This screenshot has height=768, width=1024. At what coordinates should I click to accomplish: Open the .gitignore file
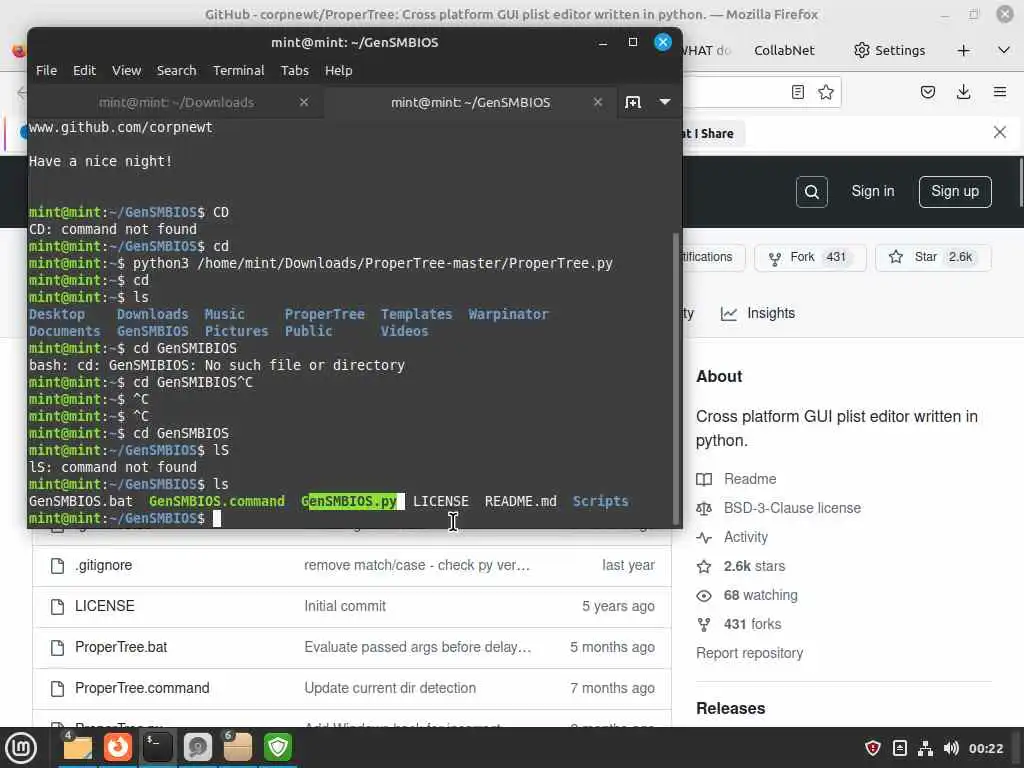coord(103,566)
